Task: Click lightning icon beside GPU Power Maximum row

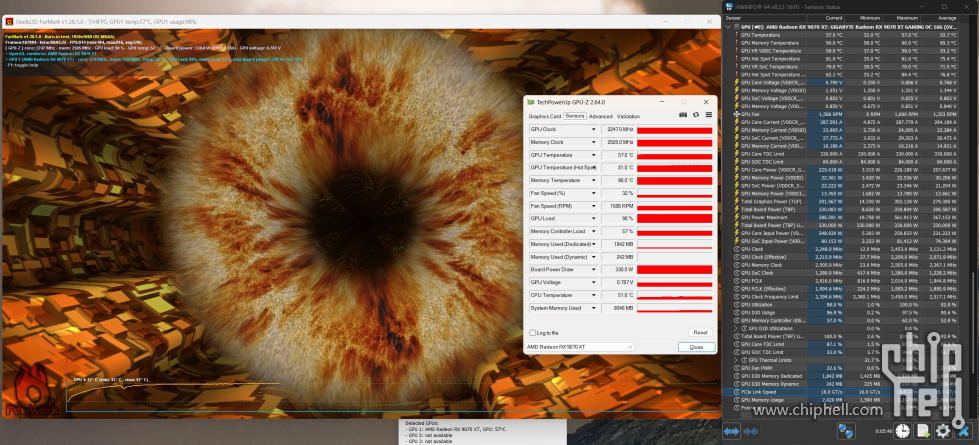Action: coord(737,217)
